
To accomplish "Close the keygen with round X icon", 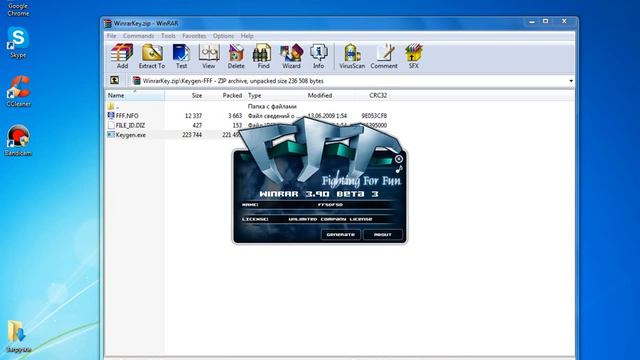I will (x=399, y=159).
